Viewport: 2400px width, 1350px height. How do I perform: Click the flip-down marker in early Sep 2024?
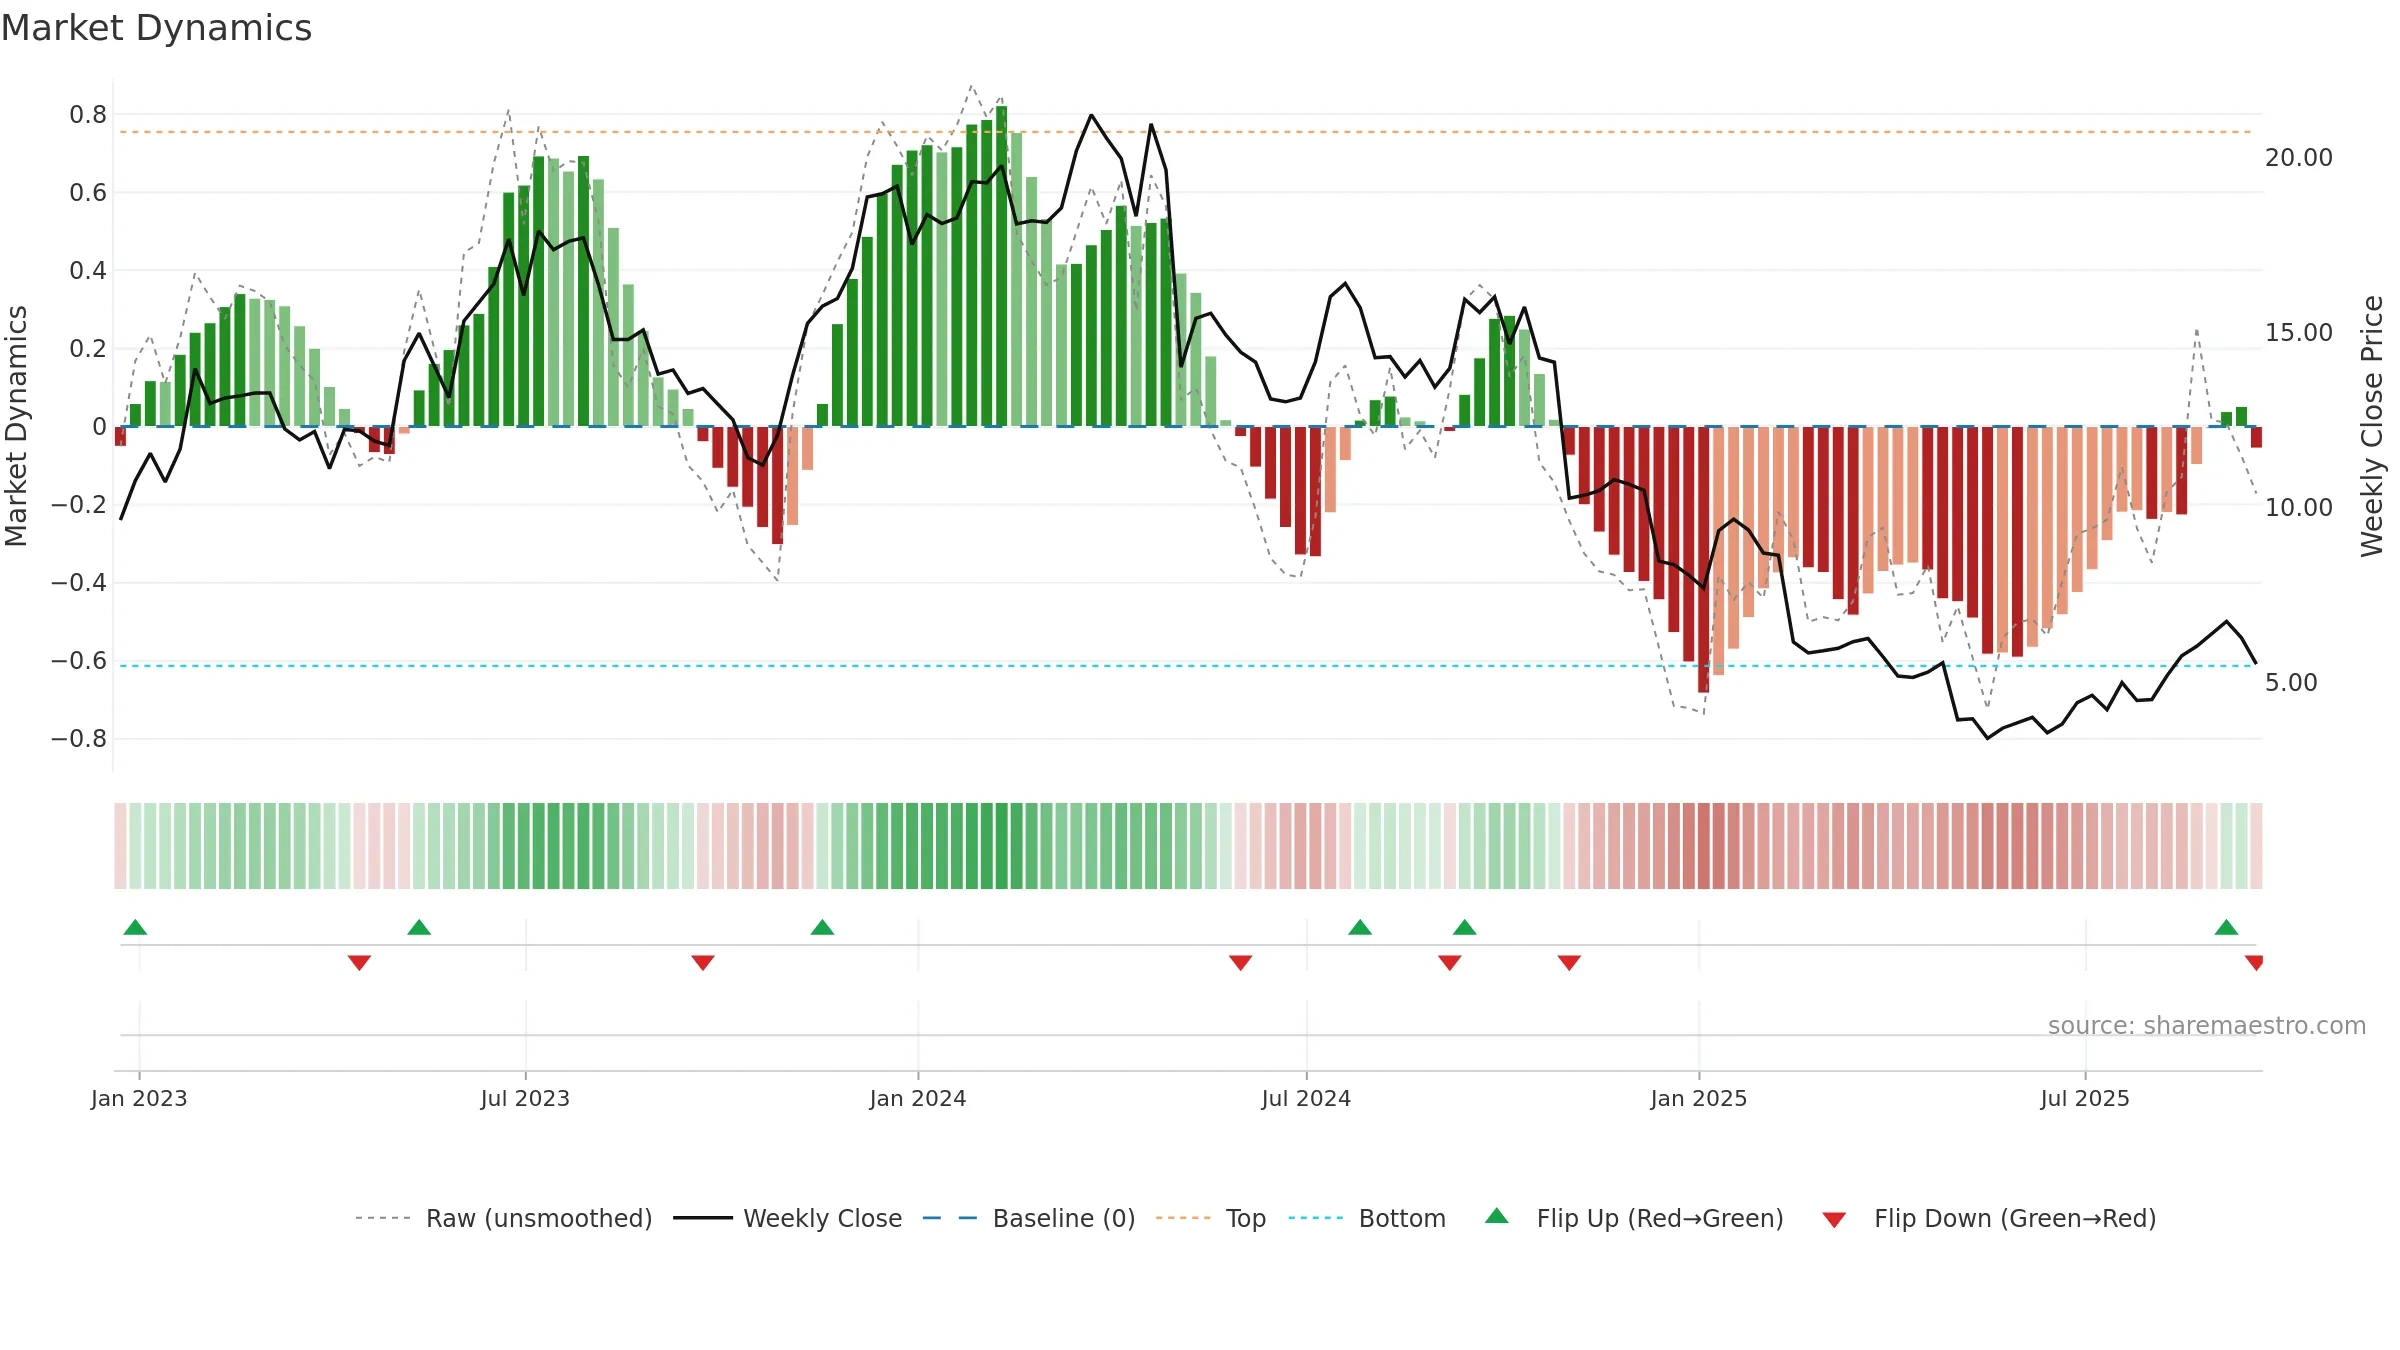[1450, 963]
